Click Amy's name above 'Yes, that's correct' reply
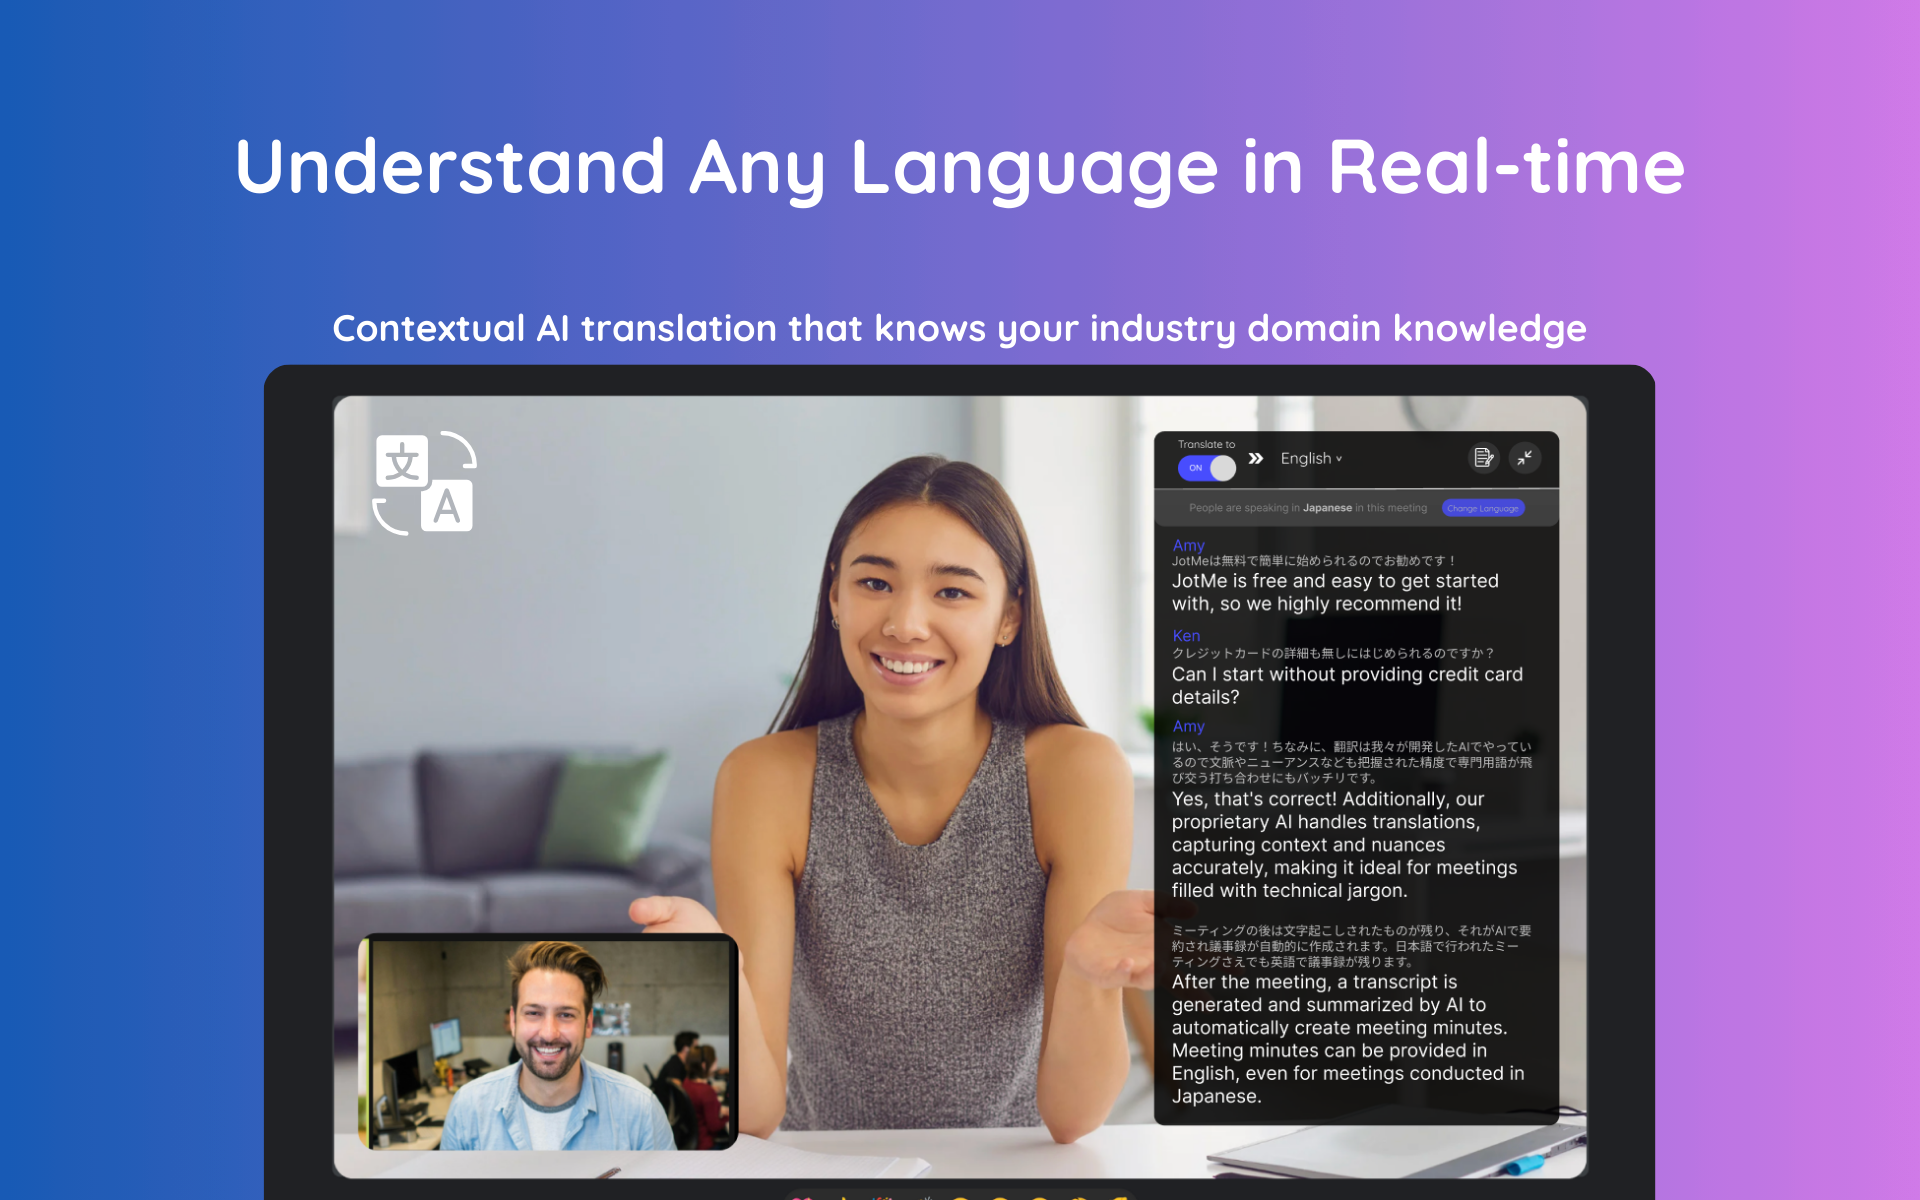Image resolution: width=1920 pixels, height=1200 pixels. pyautogui.click(x=1188, y=726)
